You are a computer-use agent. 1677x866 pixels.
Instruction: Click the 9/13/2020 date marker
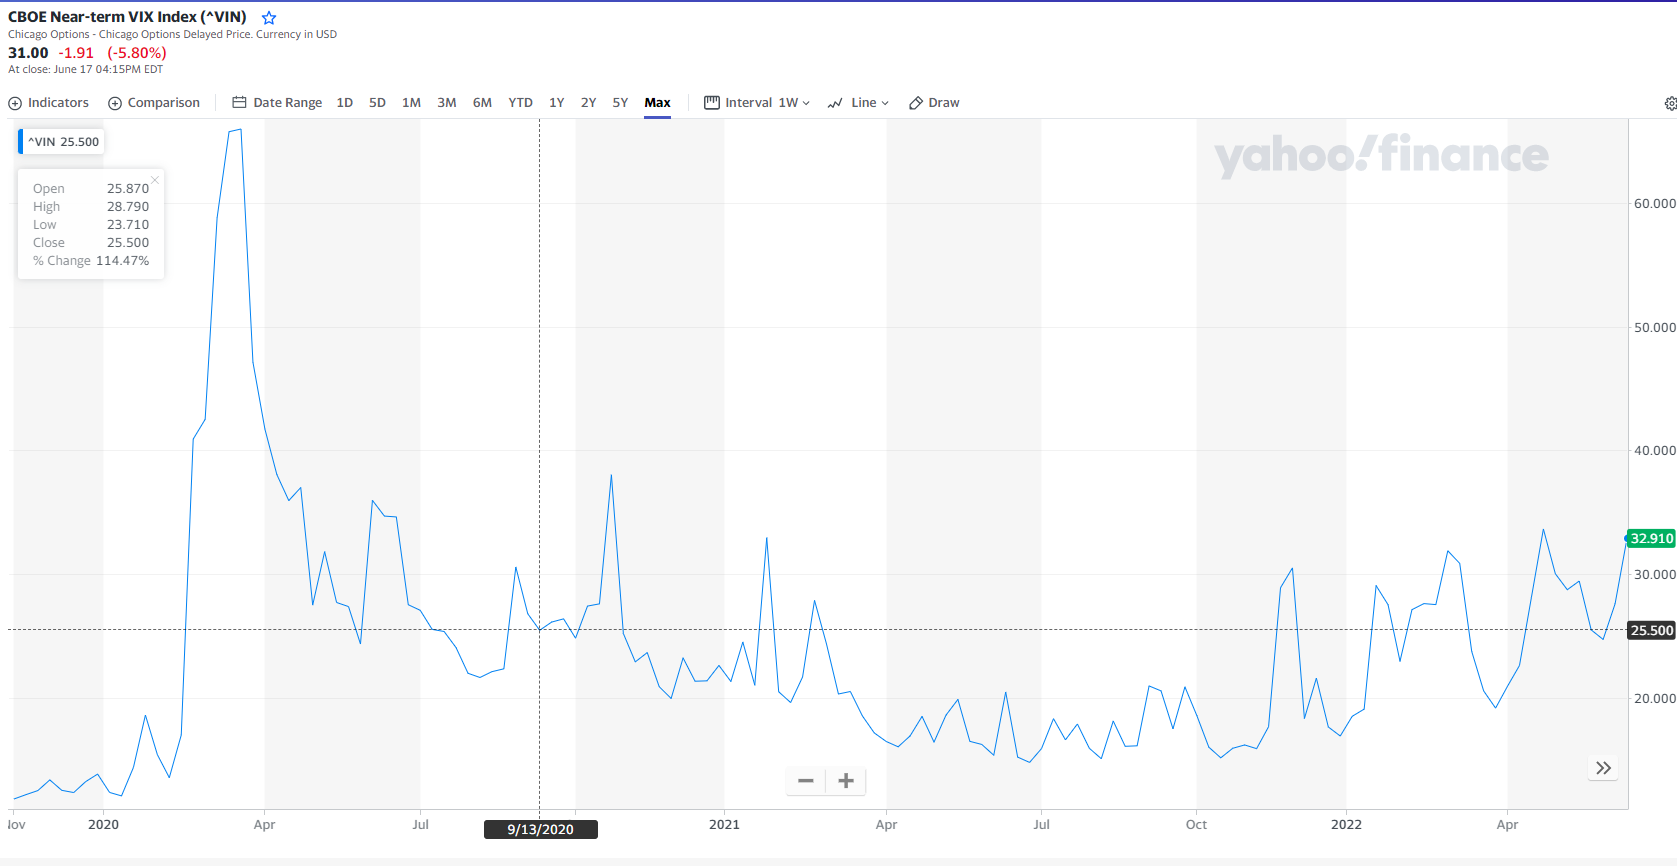540,830
